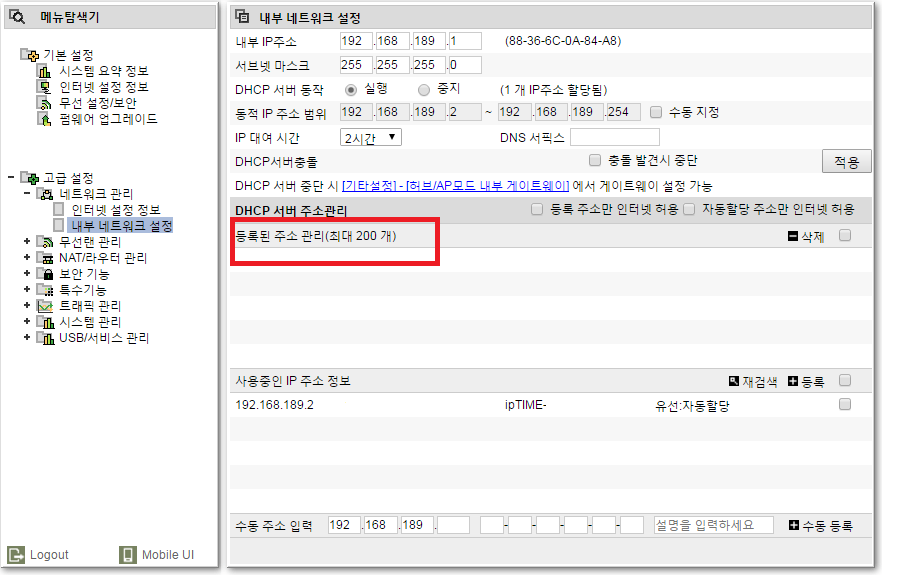Click the Logout link text
This screenshot has height=583, width=904.
pyautogui.click(x=49, y=555)
